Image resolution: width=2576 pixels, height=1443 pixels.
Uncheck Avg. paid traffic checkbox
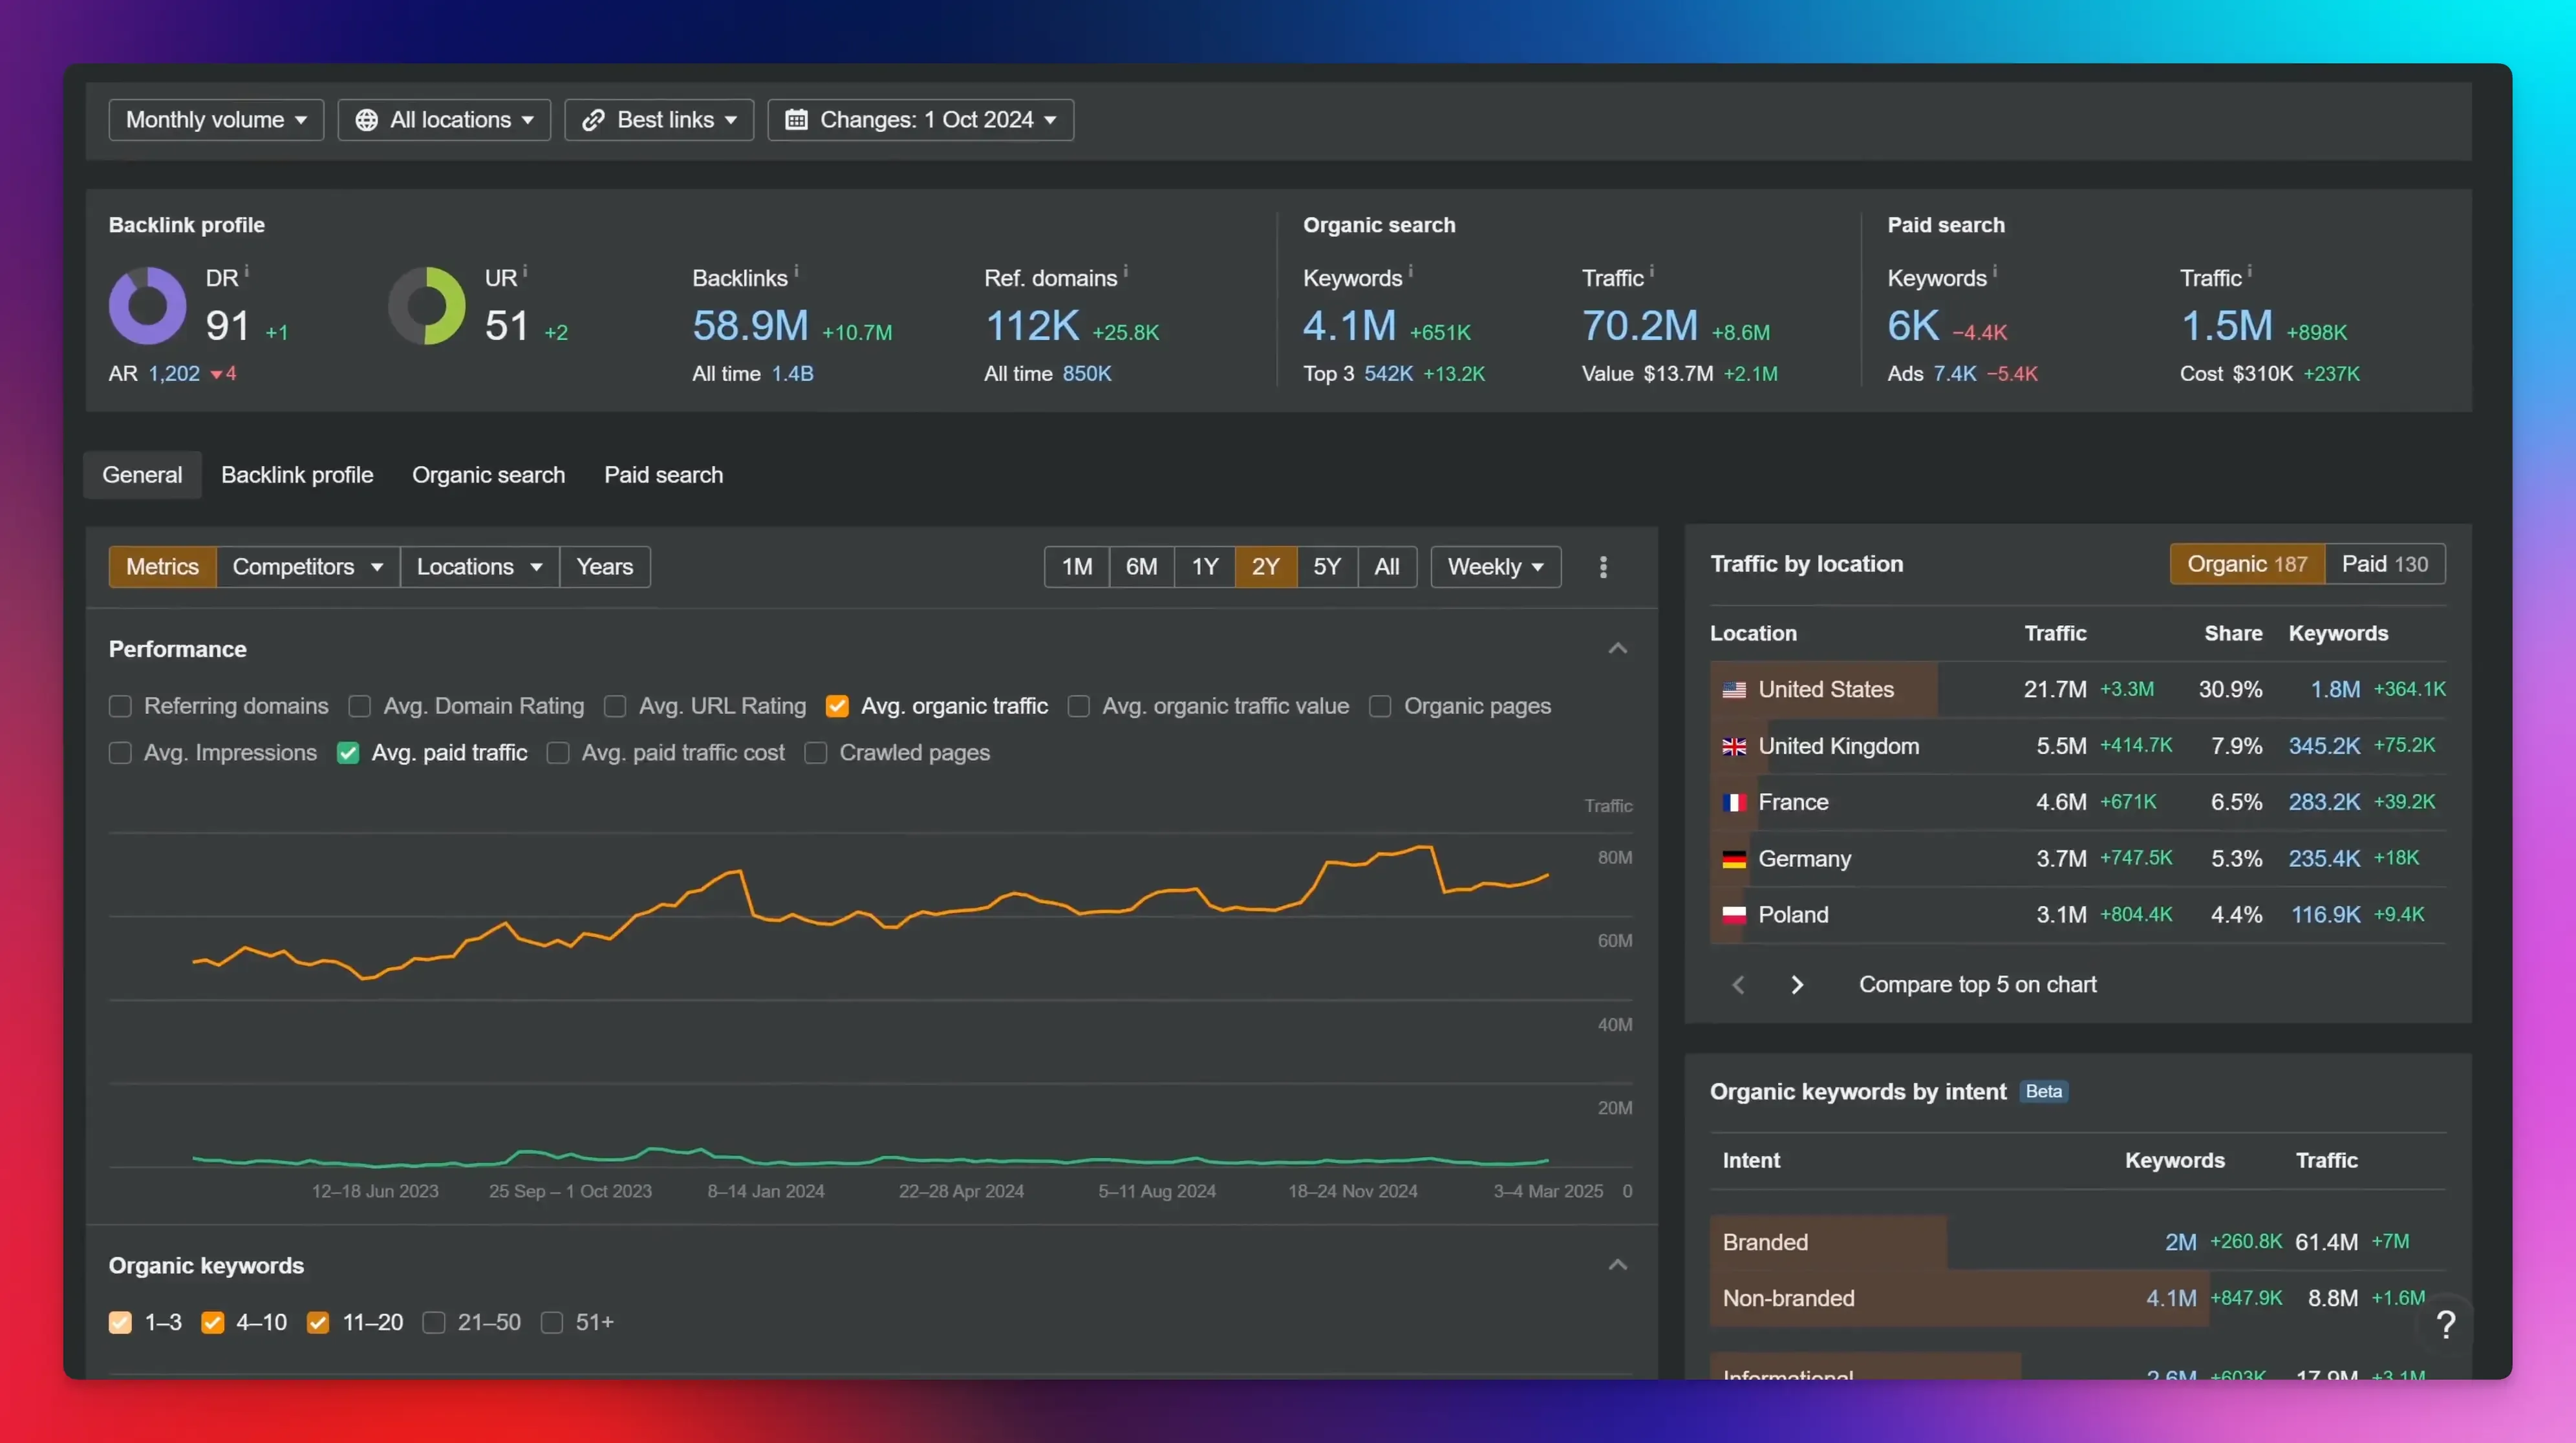348,753
